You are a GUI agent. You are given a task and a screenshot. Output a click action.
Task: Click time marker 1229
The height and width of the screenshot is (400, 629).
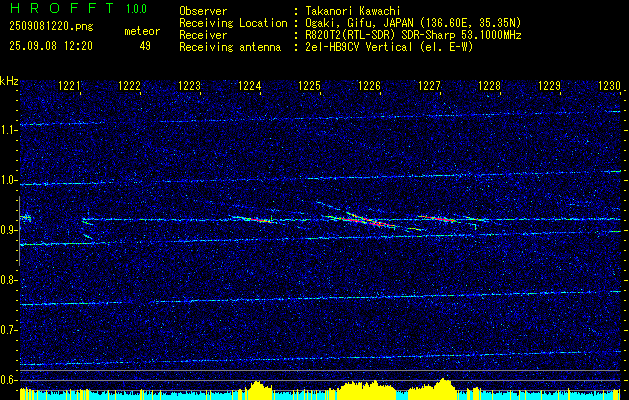(x=550, y=85)
